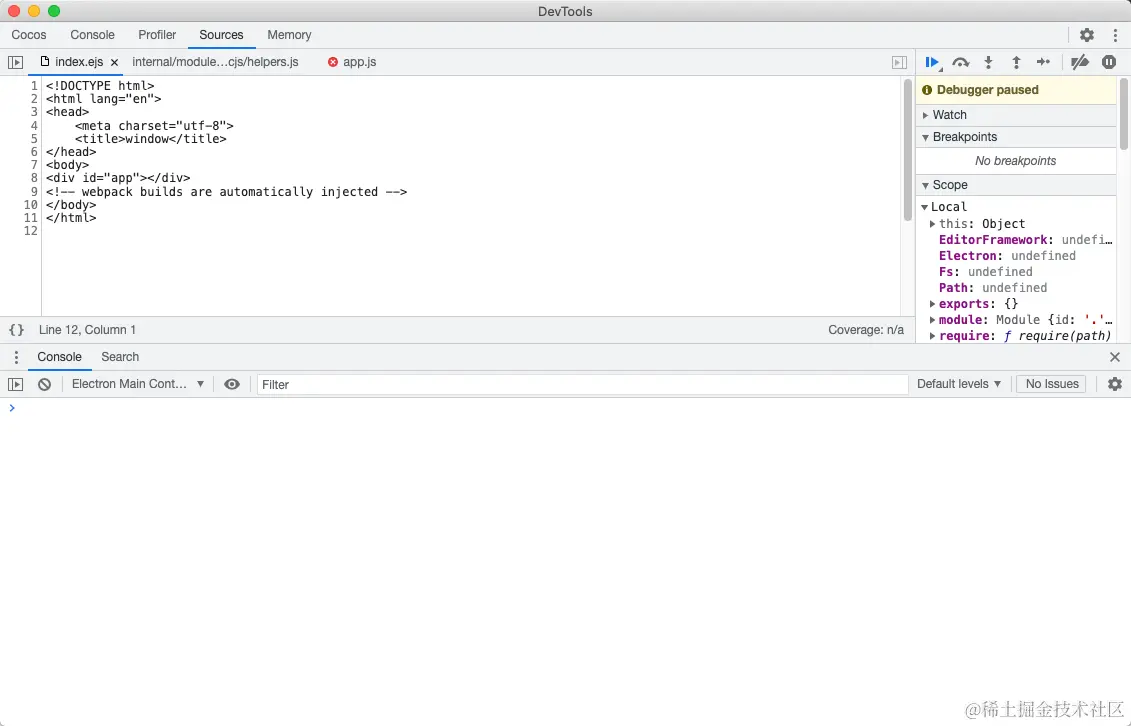
Task: Show the console sidebar
Action: point(15,384)
